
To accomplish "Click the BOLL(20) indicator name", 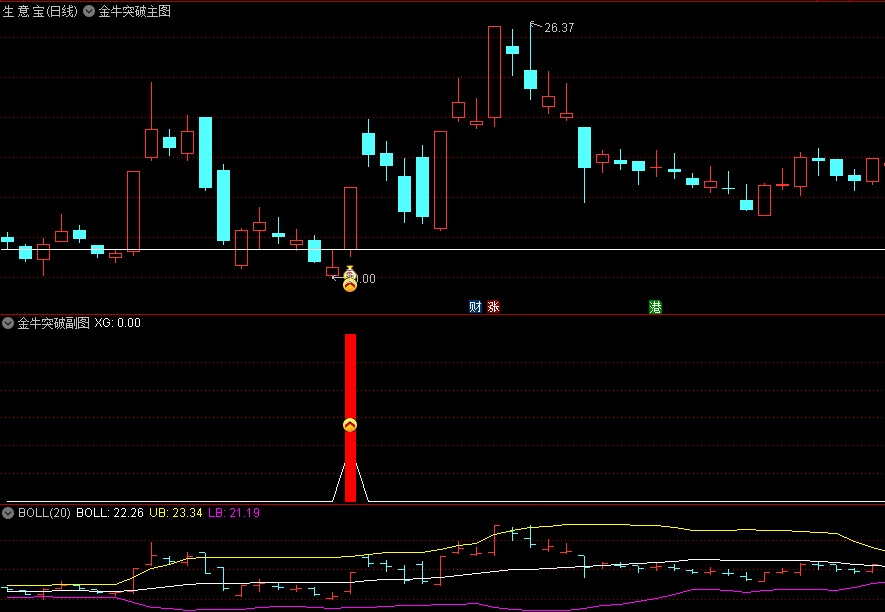I will click(x=45, y=513).
